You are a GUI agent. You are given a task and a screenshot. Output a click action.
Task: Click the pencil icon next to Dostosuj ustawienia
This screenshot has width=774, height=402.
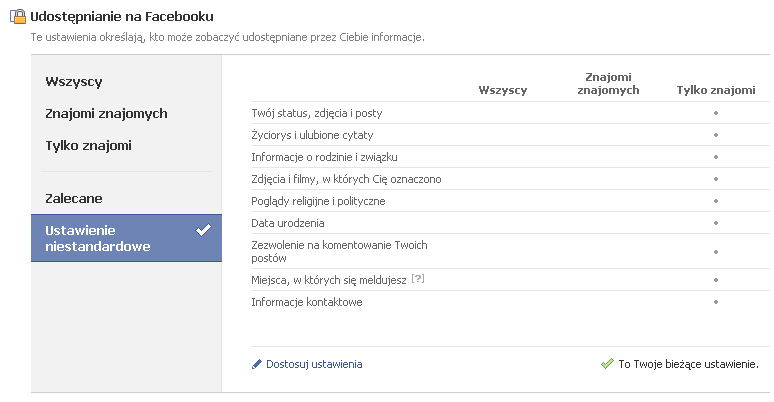[x=257, y=364]
